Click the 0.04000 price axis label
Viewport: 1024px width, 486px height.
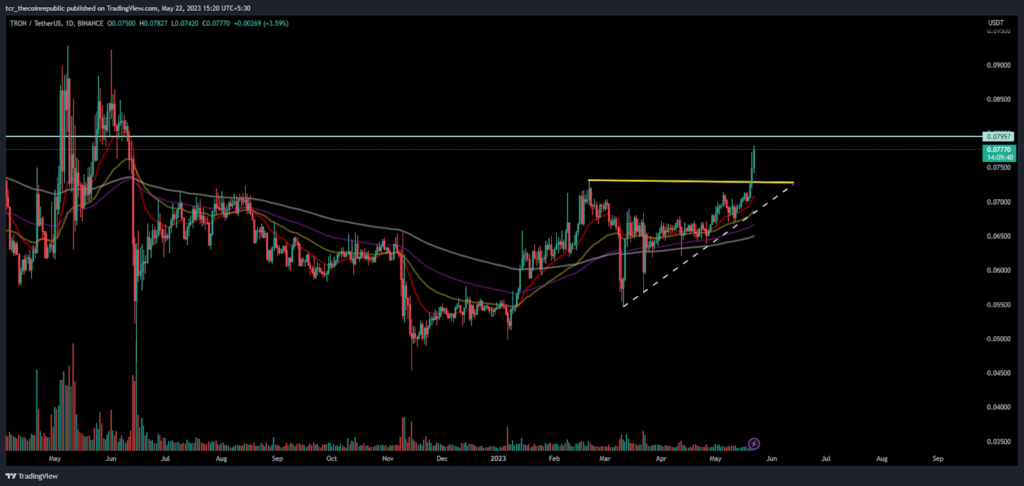tap(997, 407)
